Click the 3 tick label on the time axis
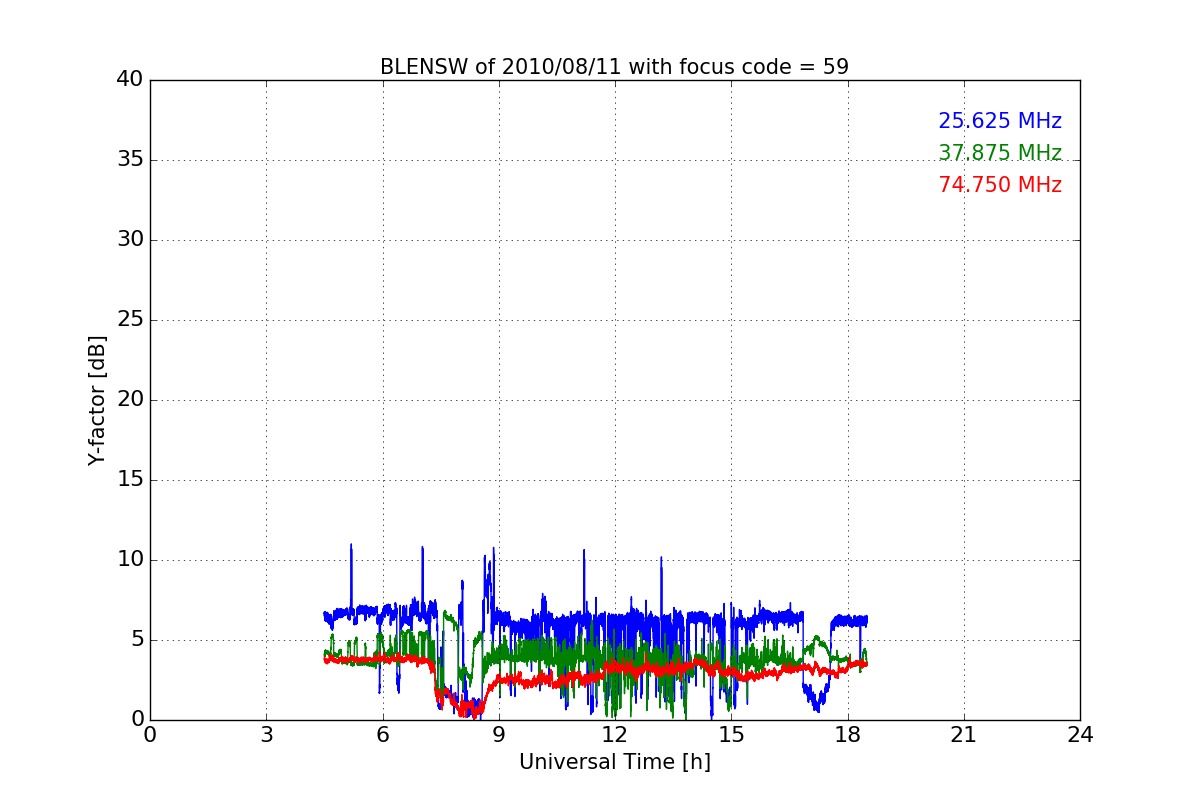The image size is (1200, 800). 266,735
